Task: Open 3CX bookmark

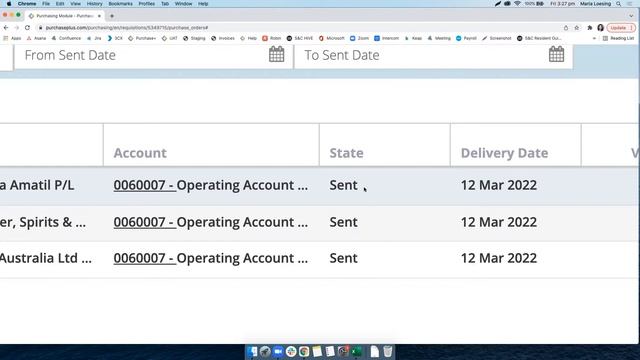Action: point(115,38)
